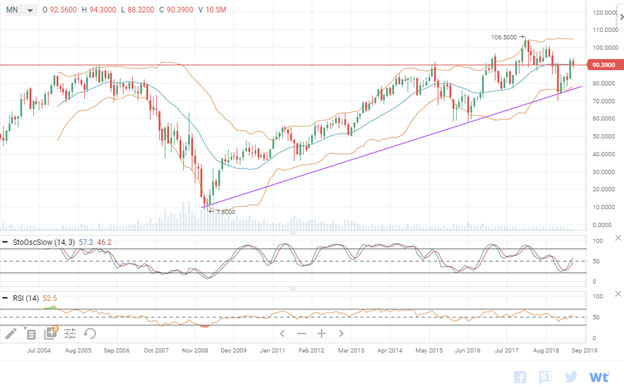The image size is (624, 387).
Task: Click the 90.3900 current price tag
Action: click(x=605, y=65)
